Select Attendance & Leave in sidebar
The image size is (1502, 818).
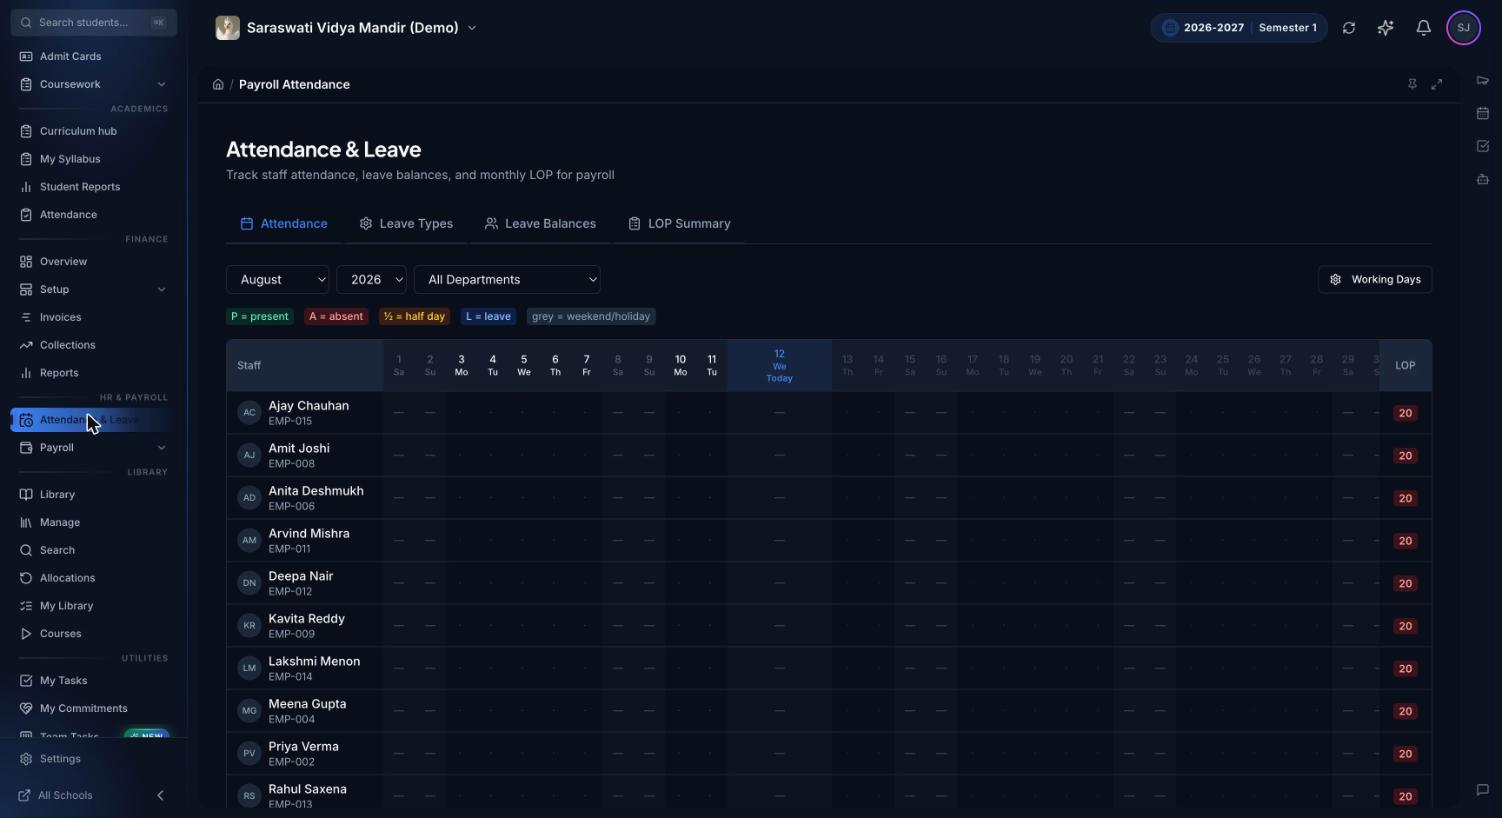[x=92, y=420]
